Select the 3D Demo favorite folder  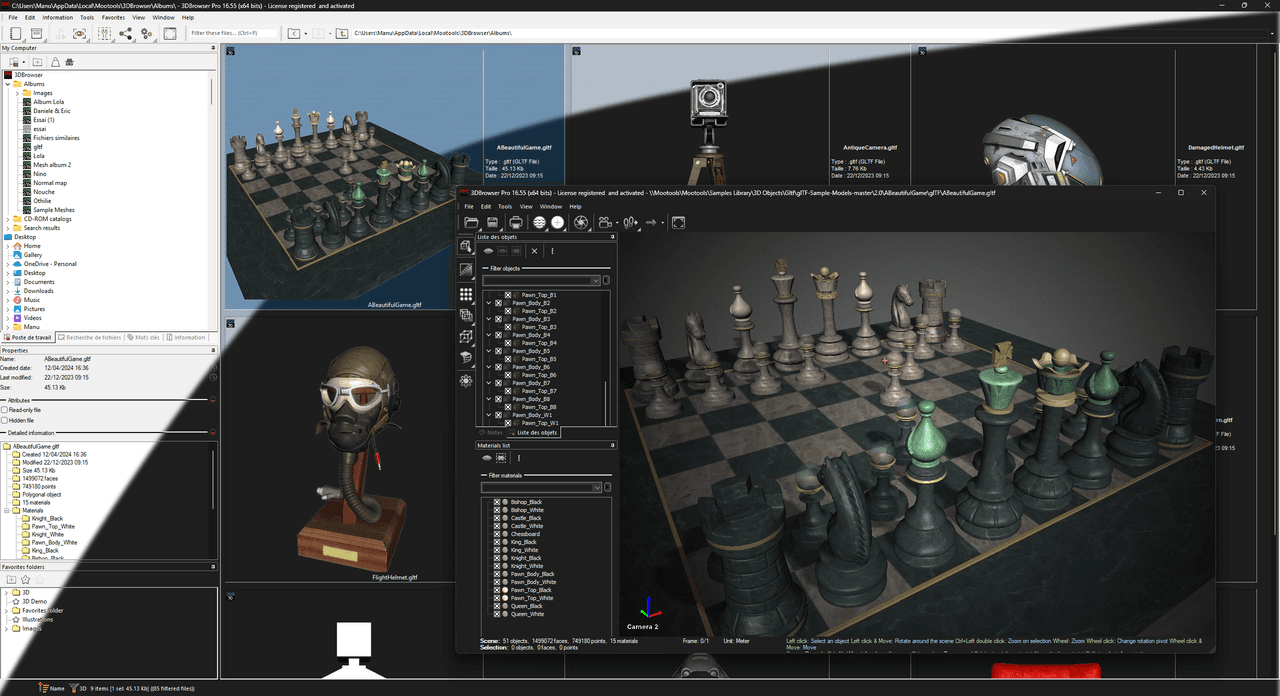[34, 601]
